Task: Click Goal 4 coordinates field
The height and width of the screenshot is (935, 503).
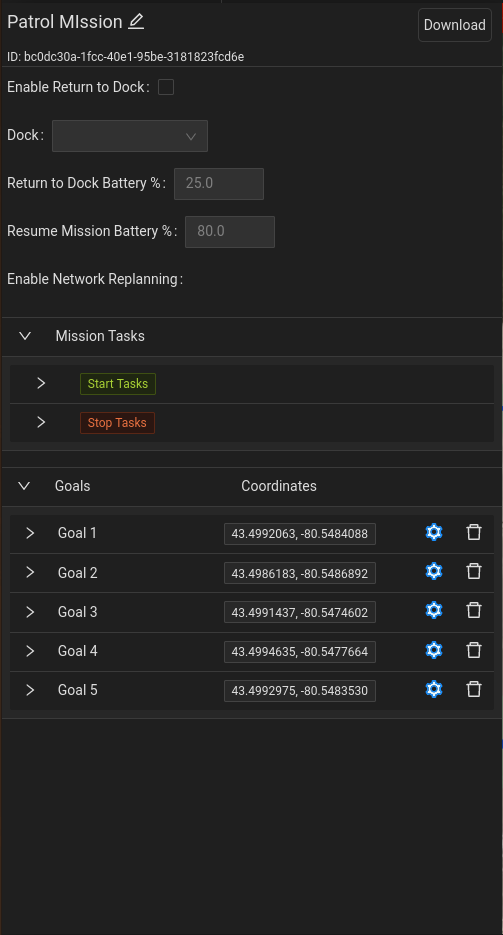Action: tap(300, 652)
